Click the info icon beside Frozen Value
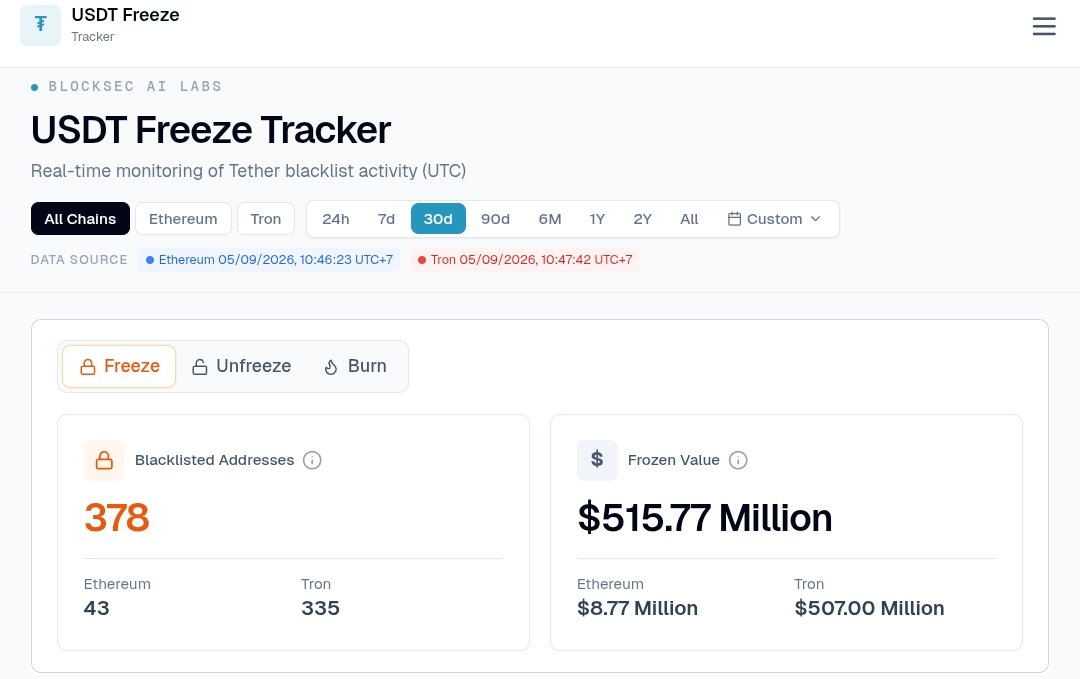This screenshot has width=1080, height=679. [x=738, y=460]
